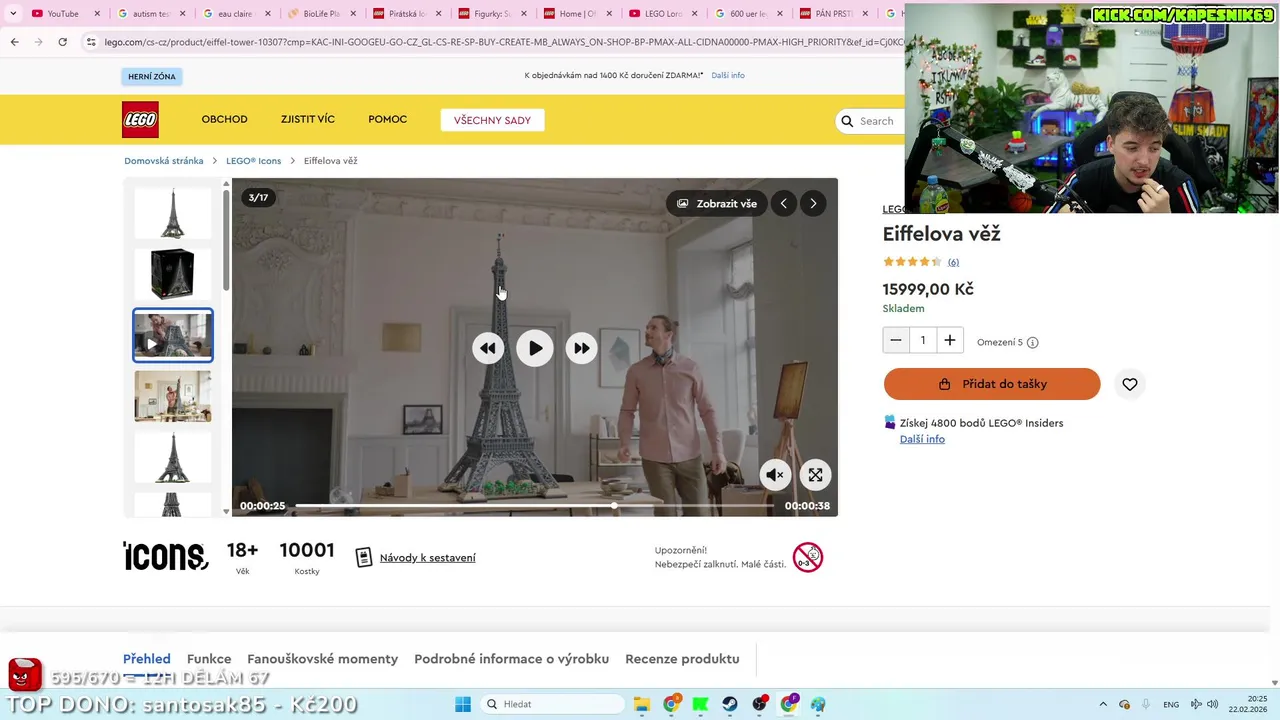
Task: Switch to Podrobné informace o výrobku tab
Action: point(512,659)
